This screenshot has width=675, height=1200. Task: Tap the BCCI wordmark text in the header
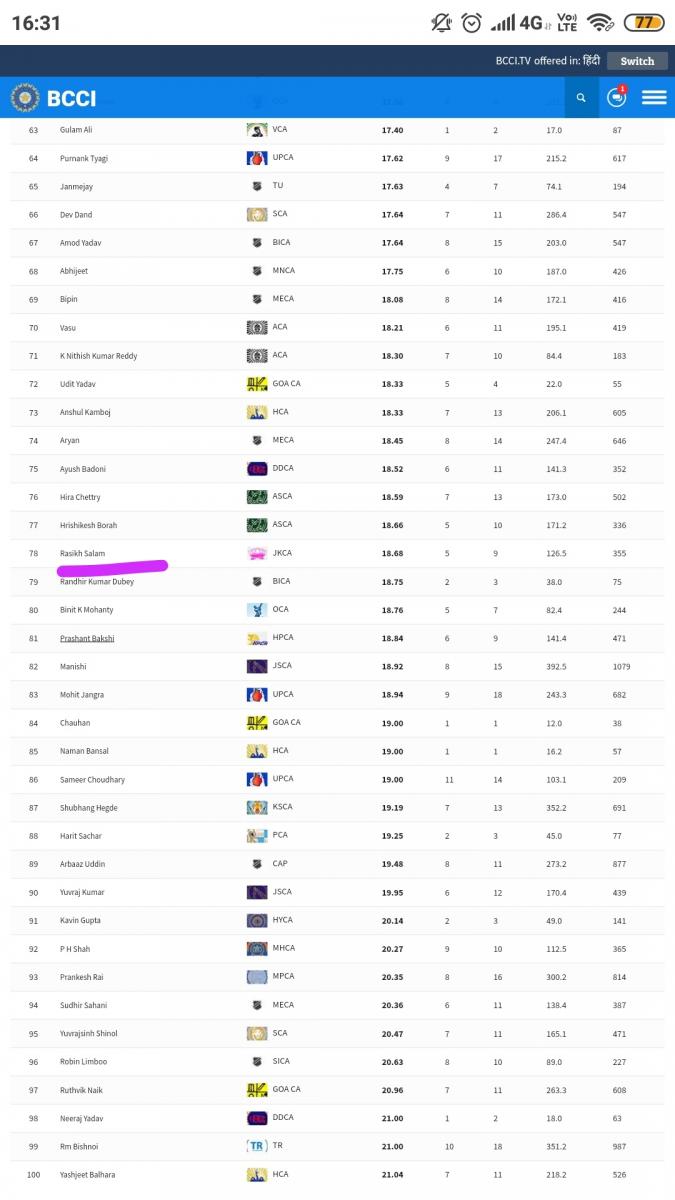click(72, 98)
